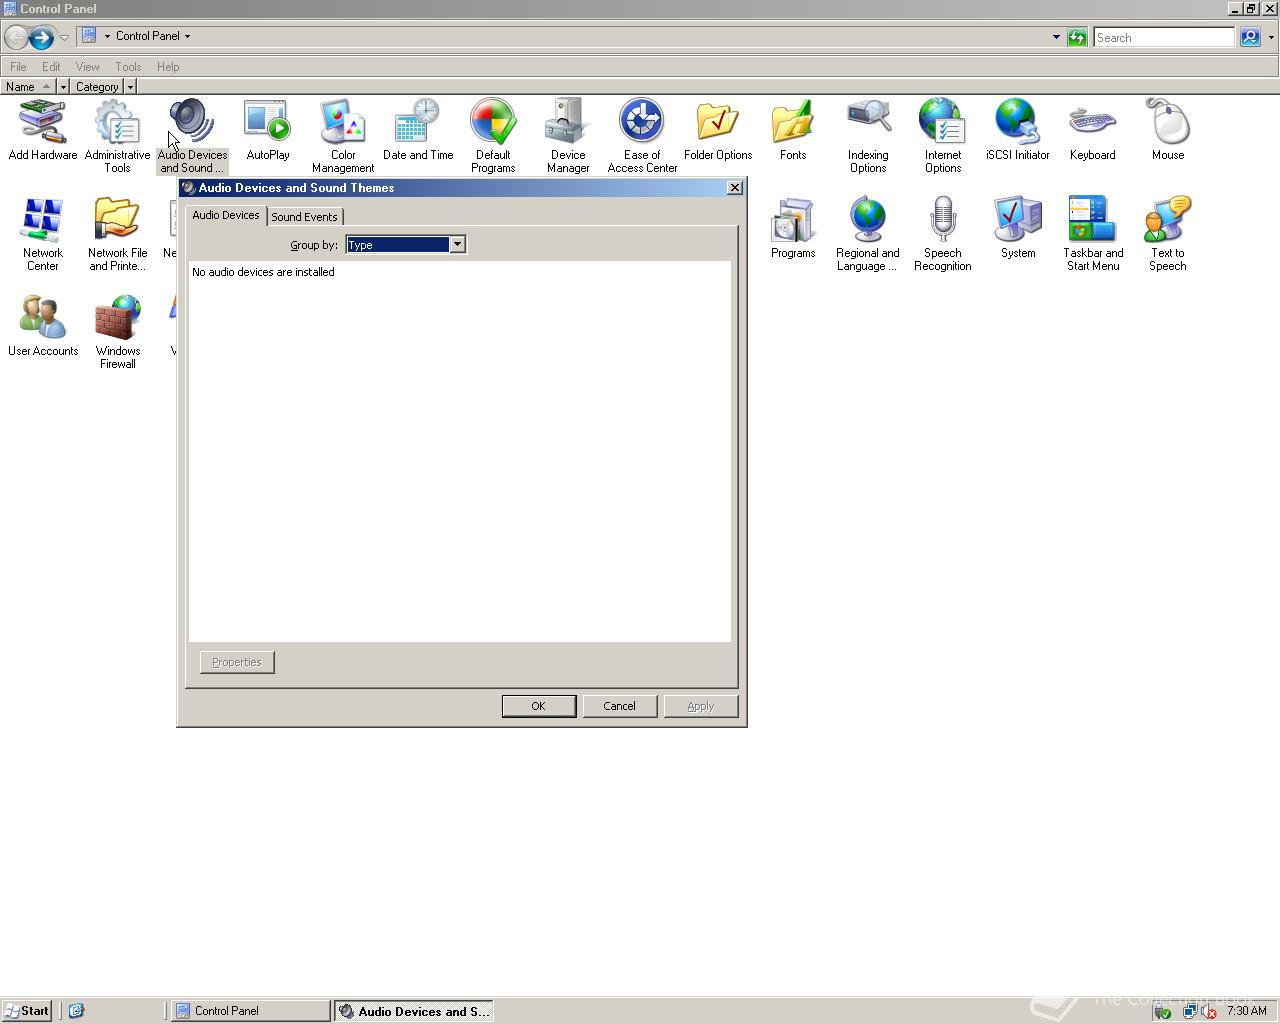The image size is (1280, 1024).
Task: Open Color Management icon
Action: tap(342, 136)
